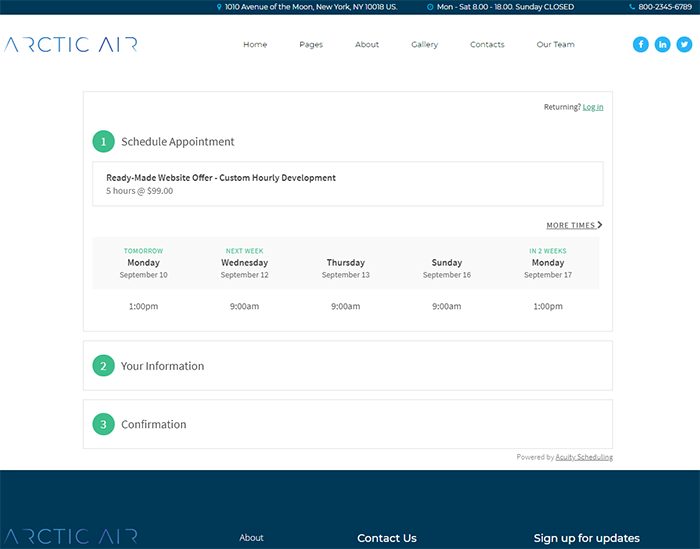Click the Arctic Air footer logo
700x549 pixels.
tap(71, 537)
